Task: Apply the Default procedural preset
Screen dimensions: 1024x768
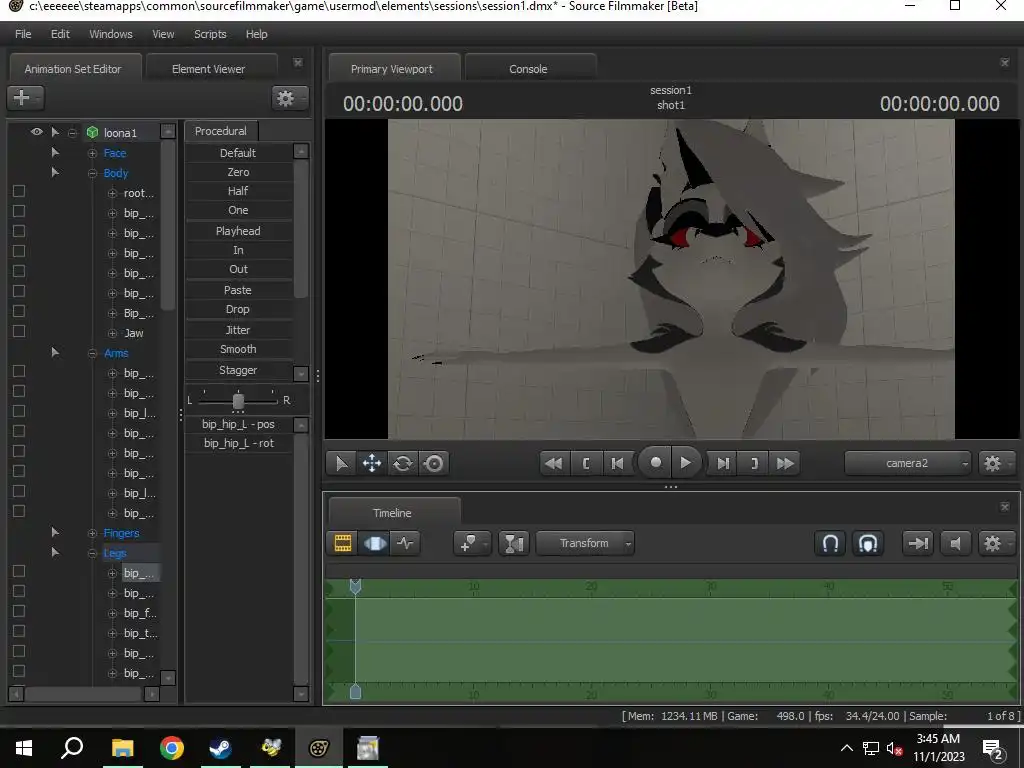Action: click(238, 153)
